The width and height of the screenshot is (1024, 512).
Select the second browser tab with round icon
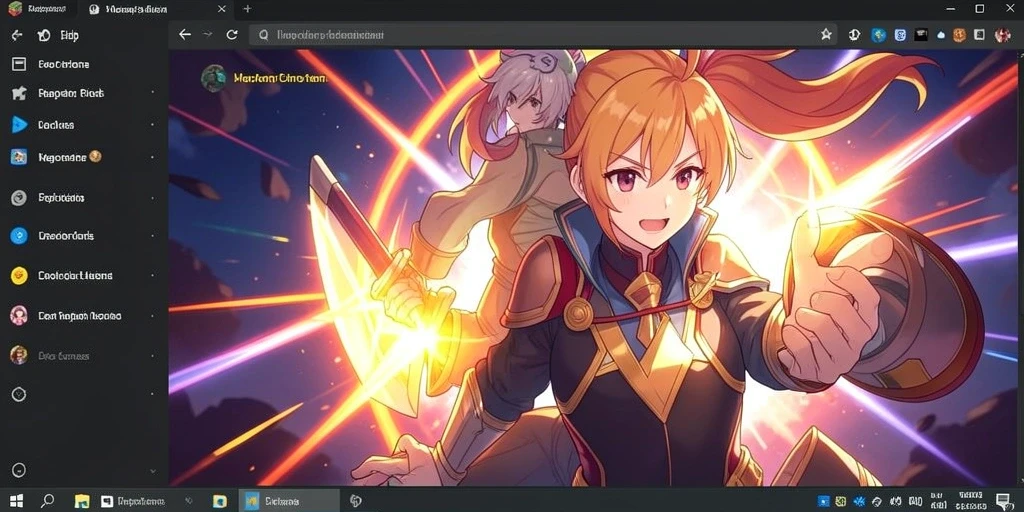(x=157, y=9)
